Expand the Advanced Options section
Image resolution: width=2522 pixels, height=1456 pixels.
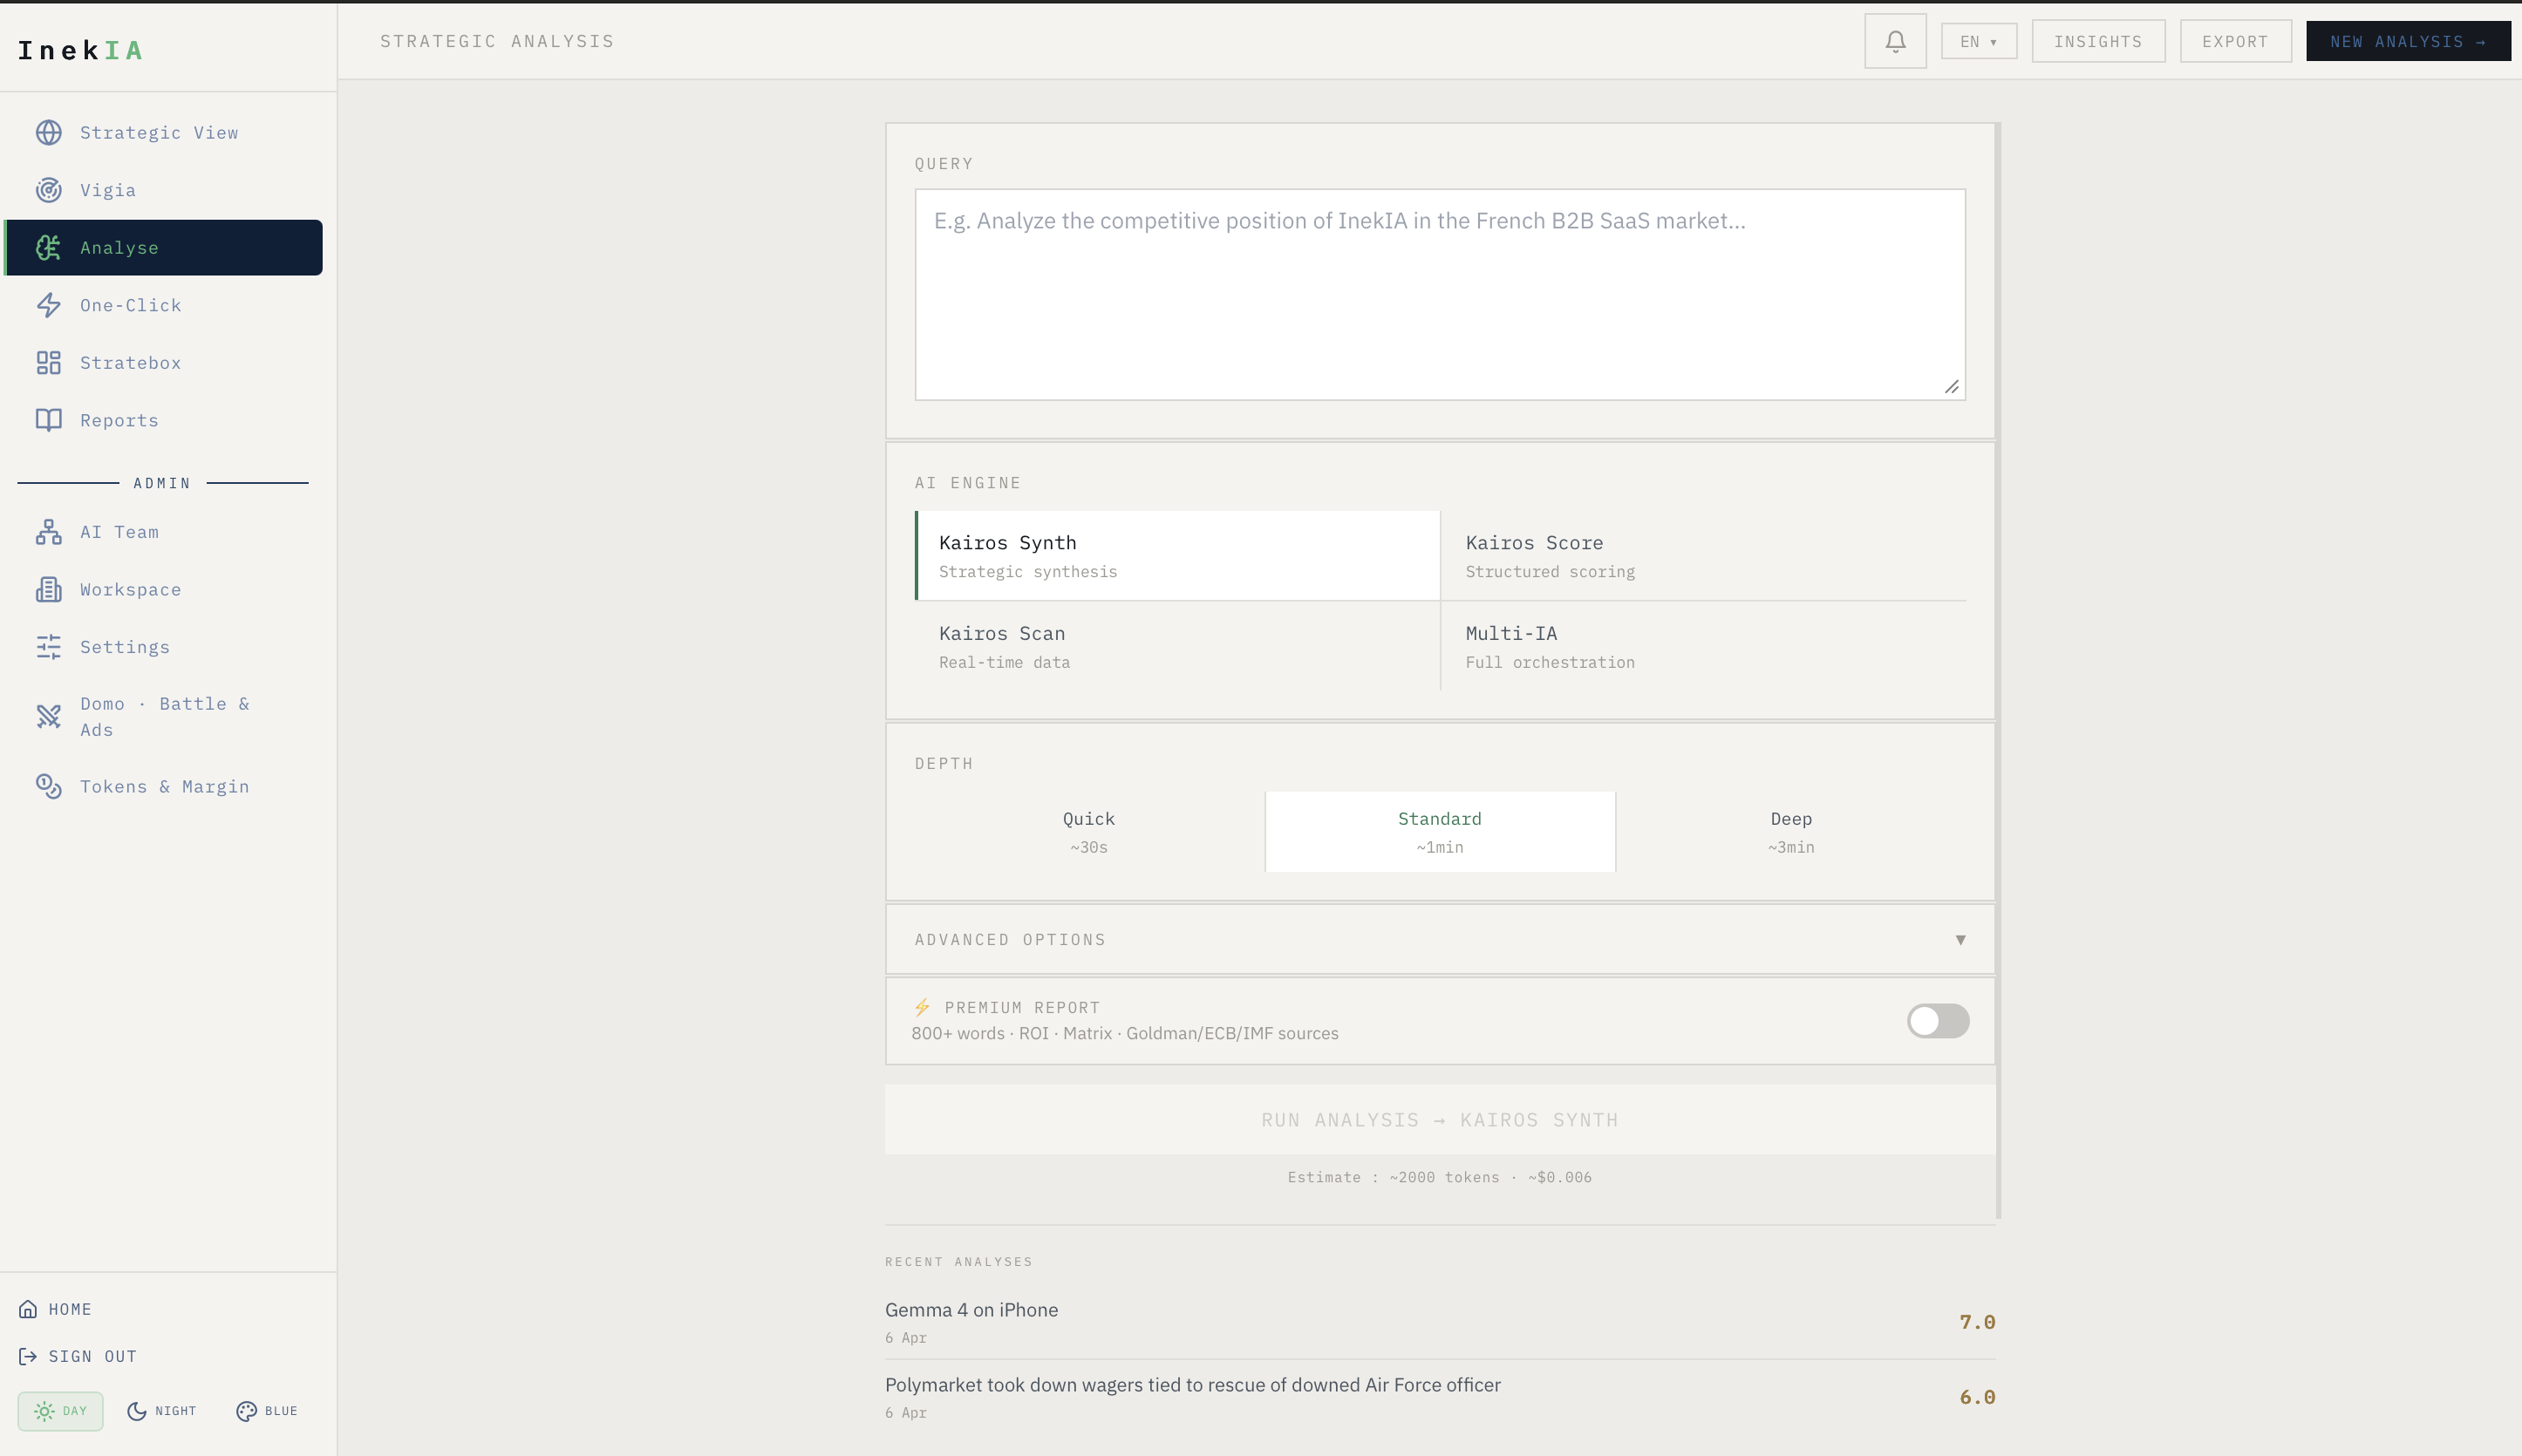tap(1439, 939)
